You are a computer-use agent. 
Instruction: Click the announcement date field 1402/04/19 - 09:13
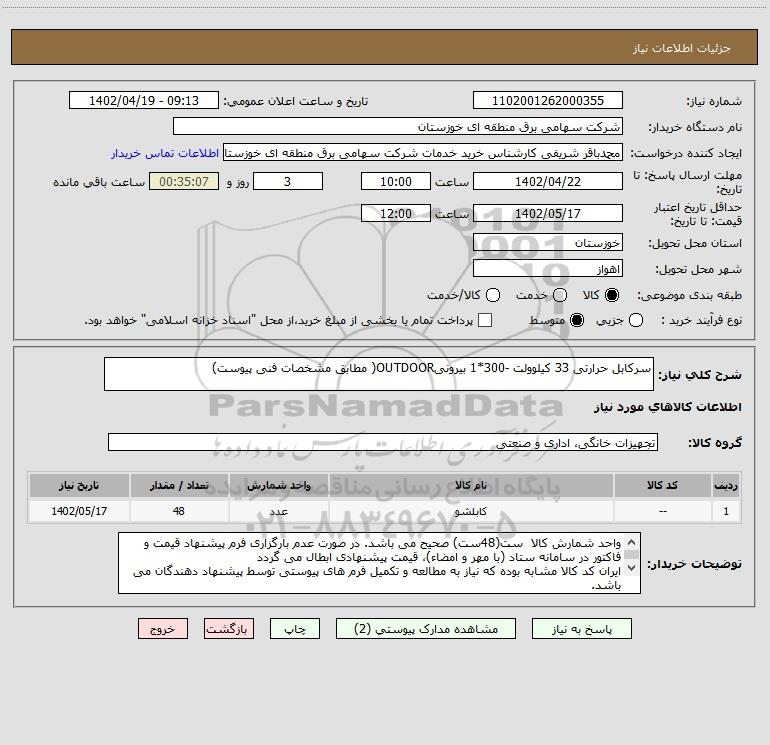(144, 101)
